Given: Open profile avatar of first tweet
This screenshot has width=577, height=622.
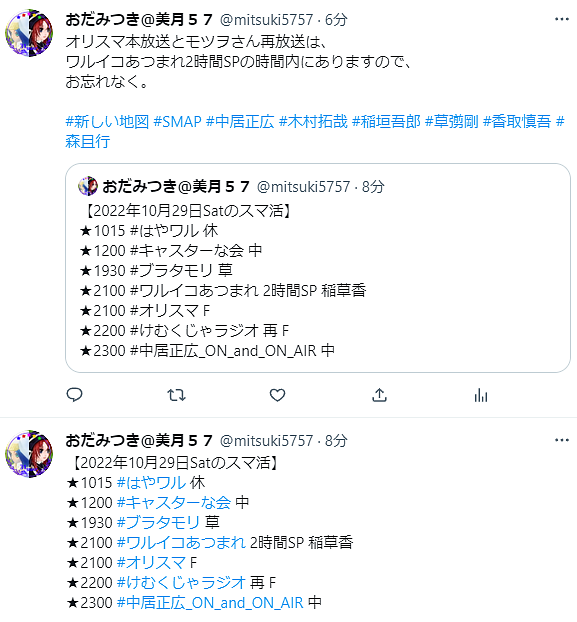Looking at the screenshot, I should click(x=29, y=33).
